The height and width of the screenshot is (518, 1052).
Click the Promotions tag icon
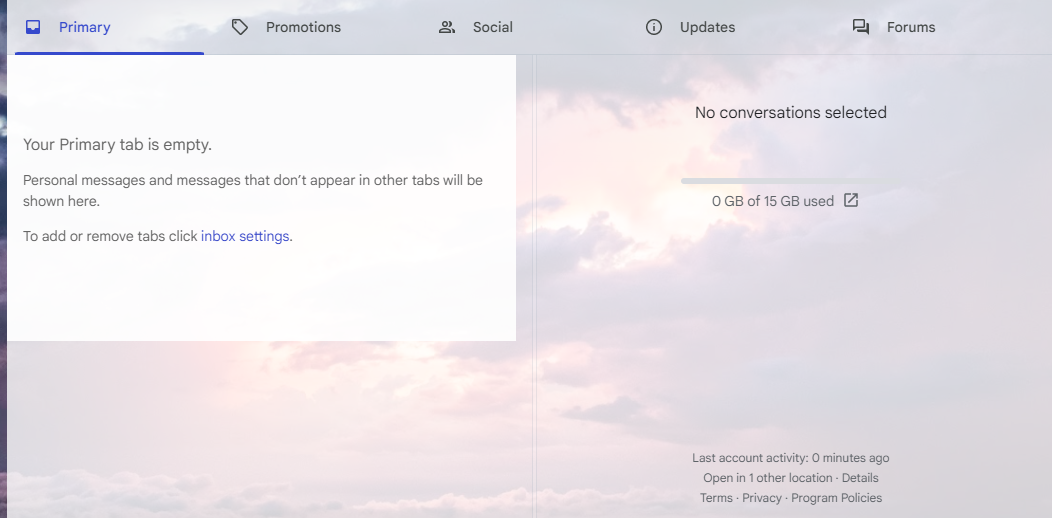240,28
